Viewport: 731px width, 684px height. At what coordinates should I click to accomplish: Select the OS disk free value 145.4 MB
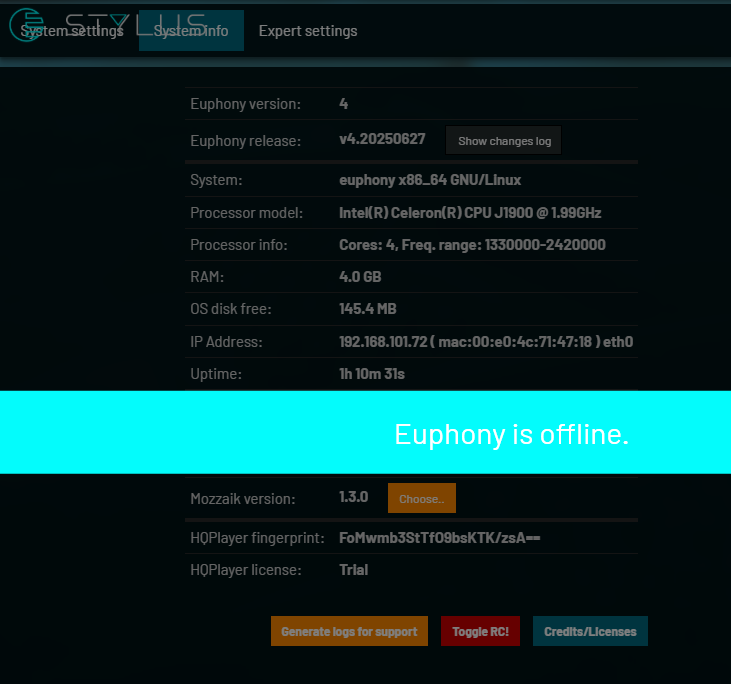[x=368, y=309]
